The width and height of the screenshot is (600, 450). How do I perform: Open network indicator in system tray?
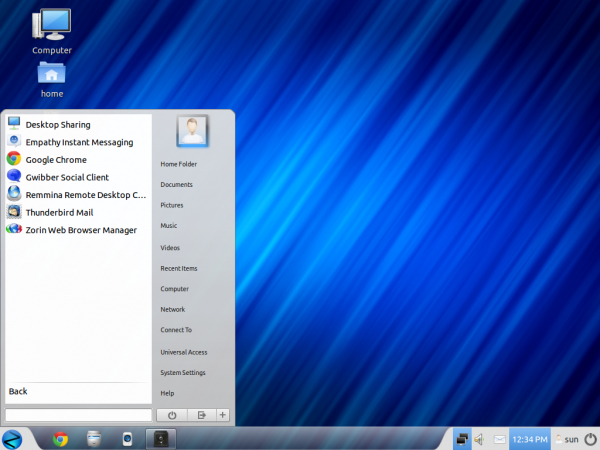pyautogui.click(x=462, y=439)
